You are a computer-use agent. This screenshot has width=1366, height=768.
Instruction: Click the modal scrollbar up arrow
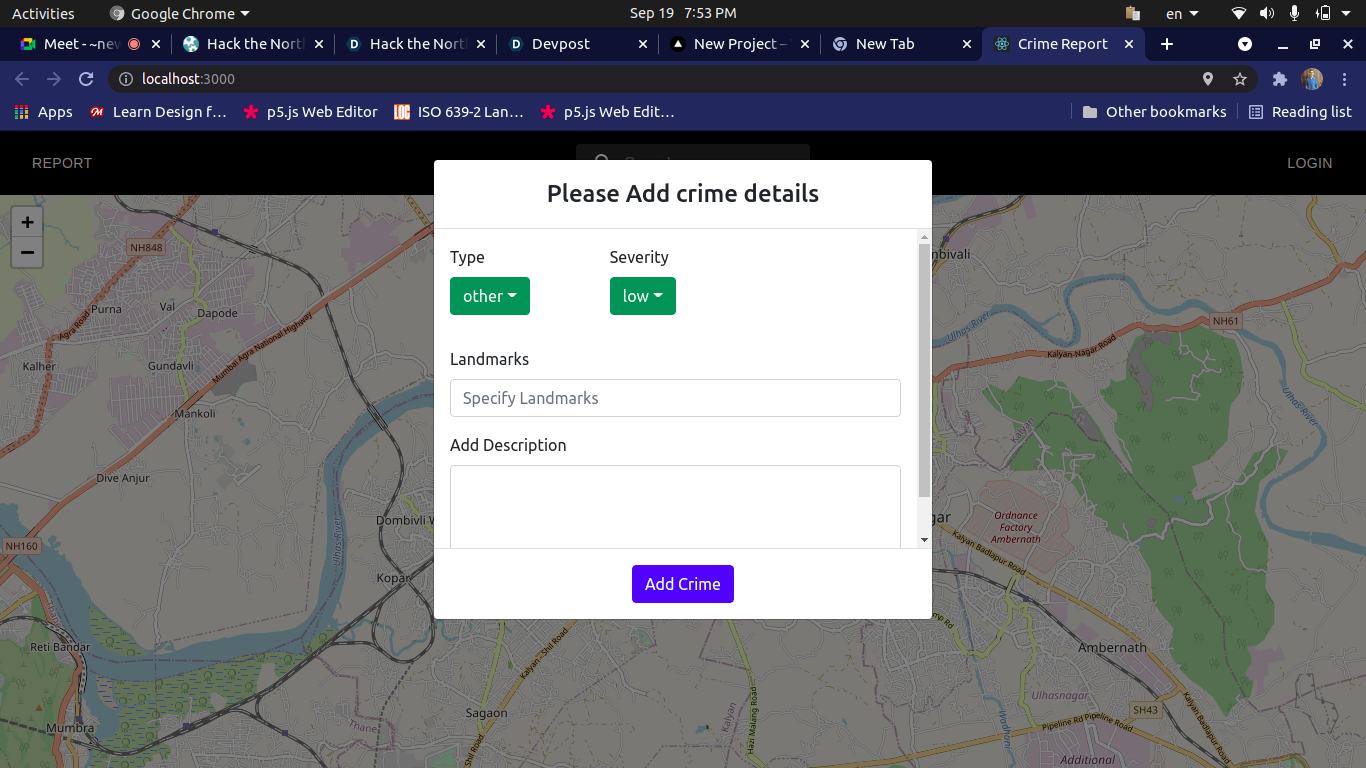coord(924,237)
